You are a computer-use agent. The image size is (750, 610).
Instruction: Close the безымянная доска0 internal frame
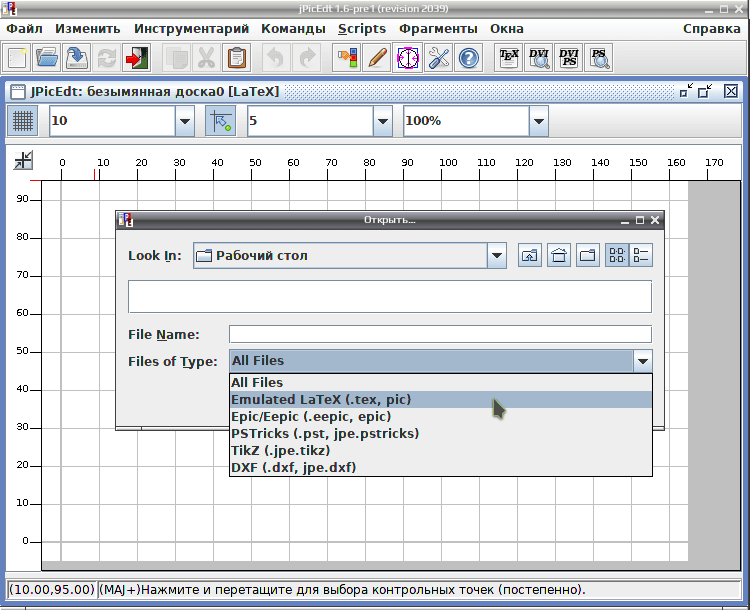731,91
